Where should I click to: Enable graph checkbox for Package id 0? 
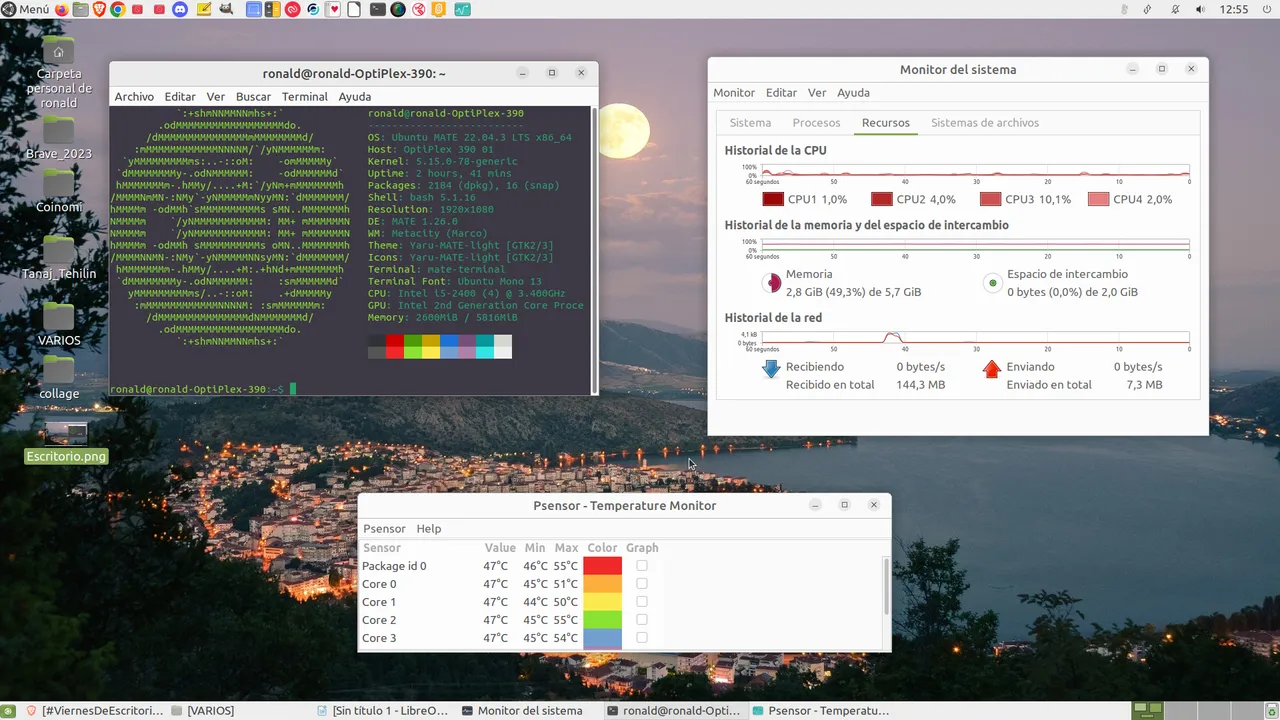coord(642,566)
